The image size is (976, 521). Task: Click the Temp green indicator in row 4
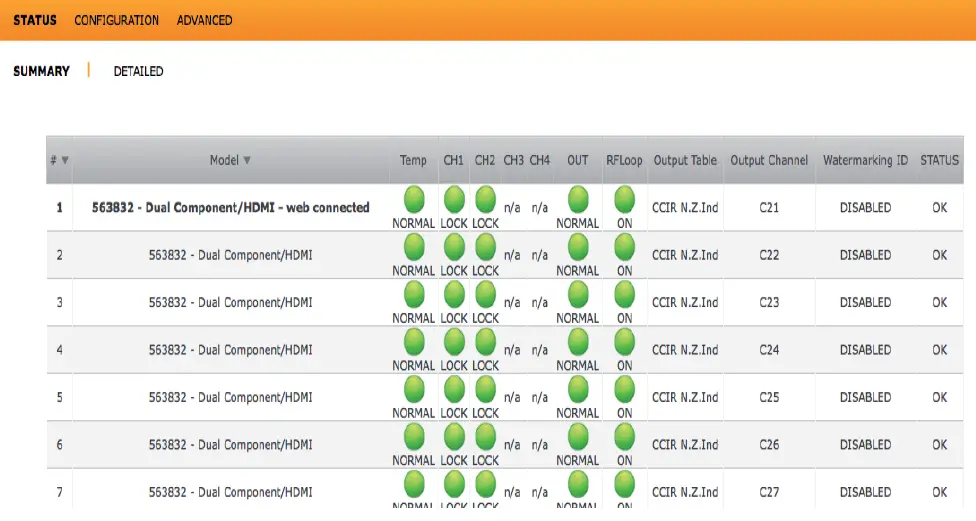414,342
